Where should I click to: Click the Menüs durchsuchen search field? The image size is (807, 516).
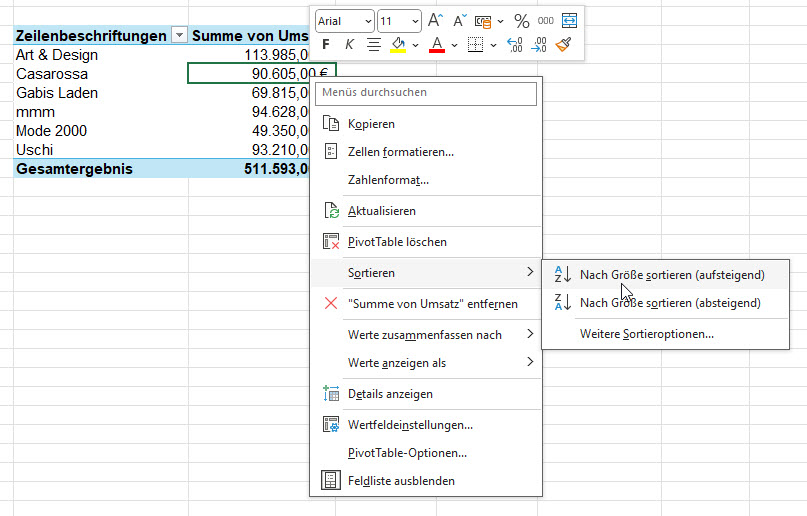click(x=427, y=93)
